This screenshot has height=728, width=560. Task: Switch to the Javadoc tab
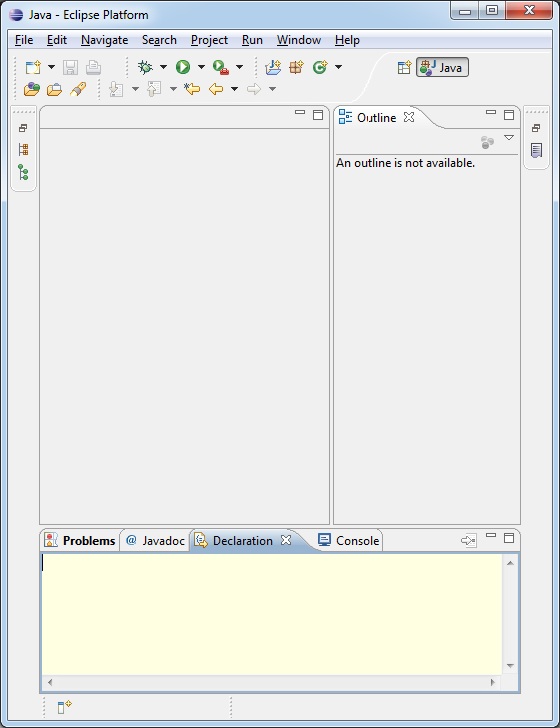155,541
